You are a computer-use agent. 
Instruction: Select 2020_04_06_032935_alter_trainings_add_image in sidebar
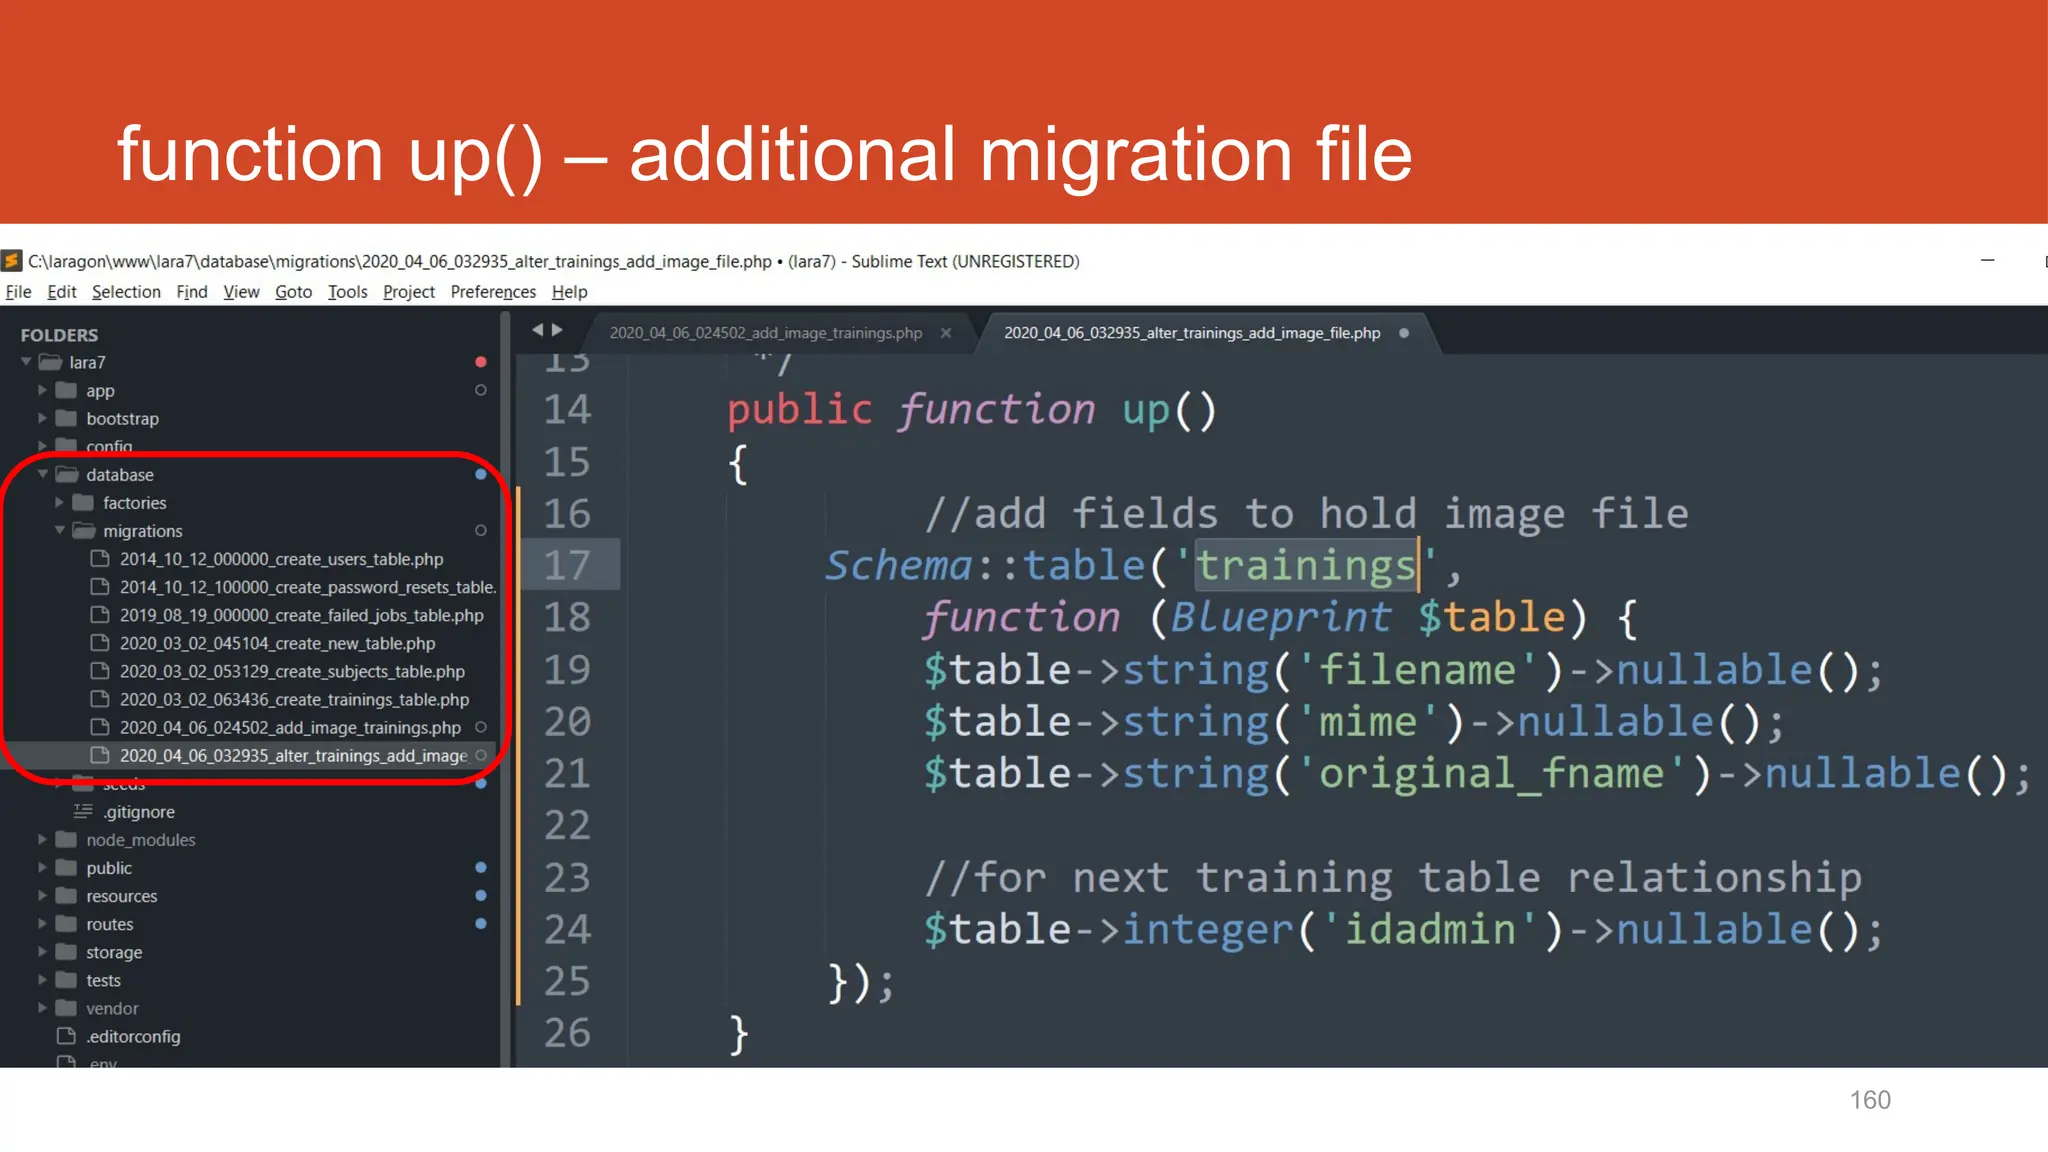[x=293, y=755]
